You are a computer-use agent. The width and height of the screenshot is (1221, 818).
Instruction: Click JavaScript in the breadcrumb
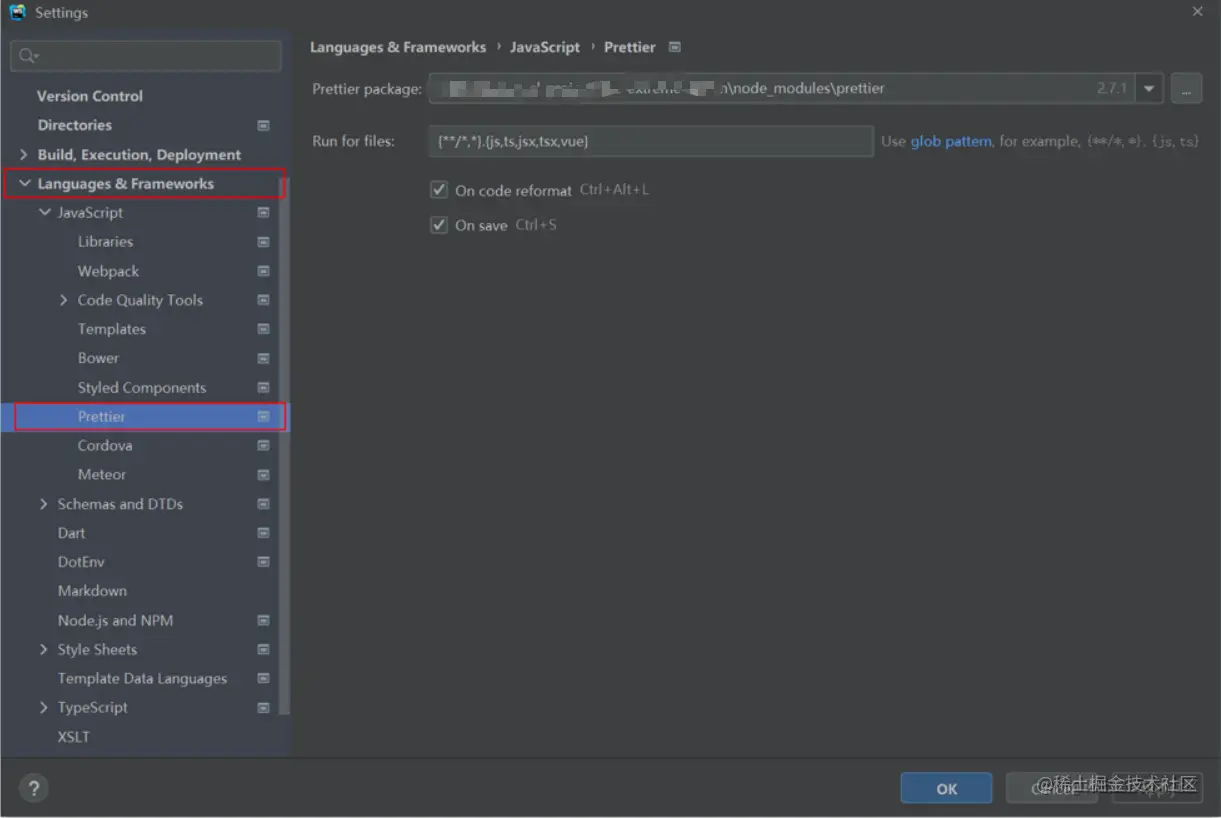point(545,47)
